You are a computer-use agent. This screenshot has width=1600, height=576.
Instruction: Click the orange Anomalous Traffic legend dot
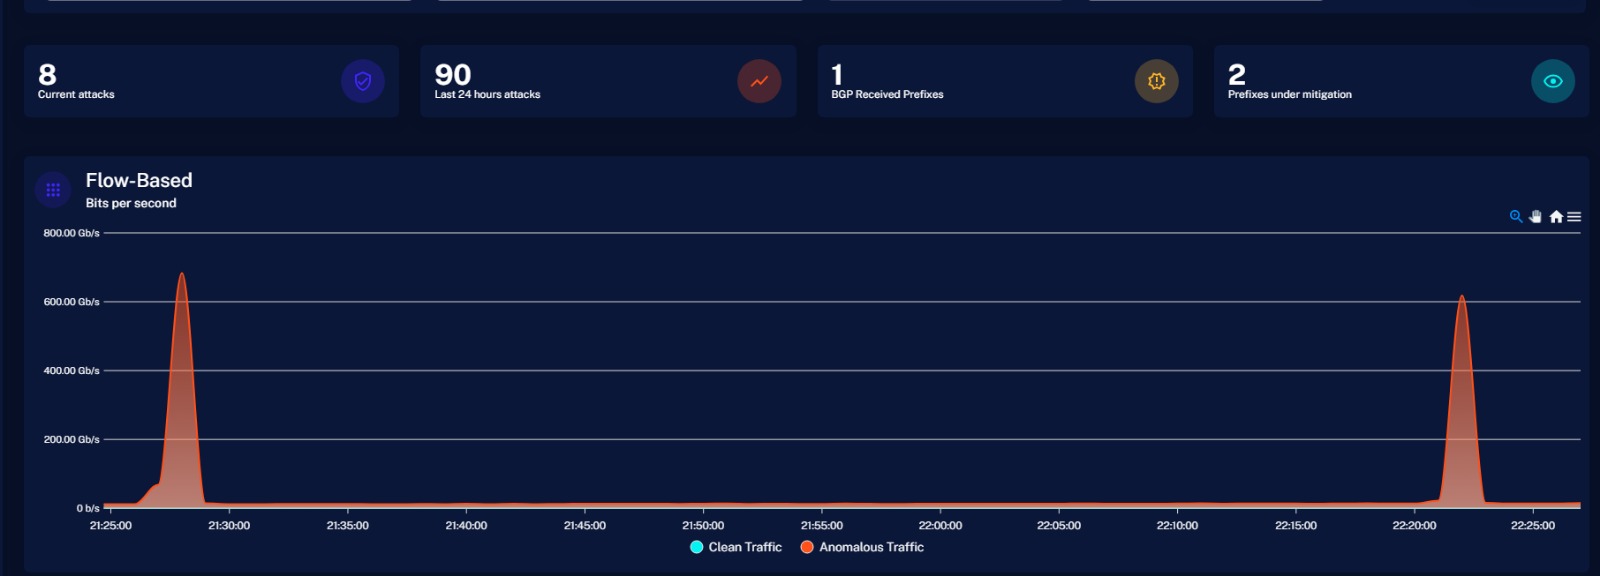coord(807,547)
